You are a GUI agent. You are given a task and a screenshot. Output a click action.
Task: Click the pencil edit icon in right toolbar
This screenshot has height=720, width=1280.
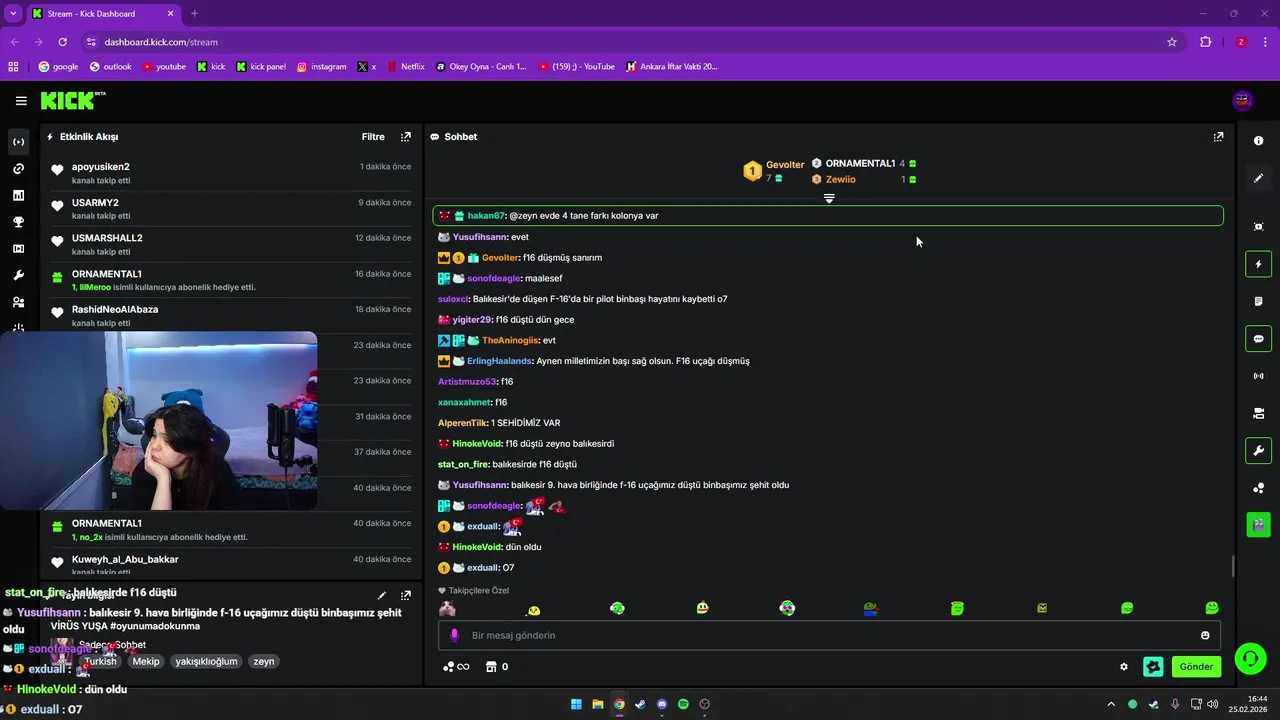pos(1258,178)
